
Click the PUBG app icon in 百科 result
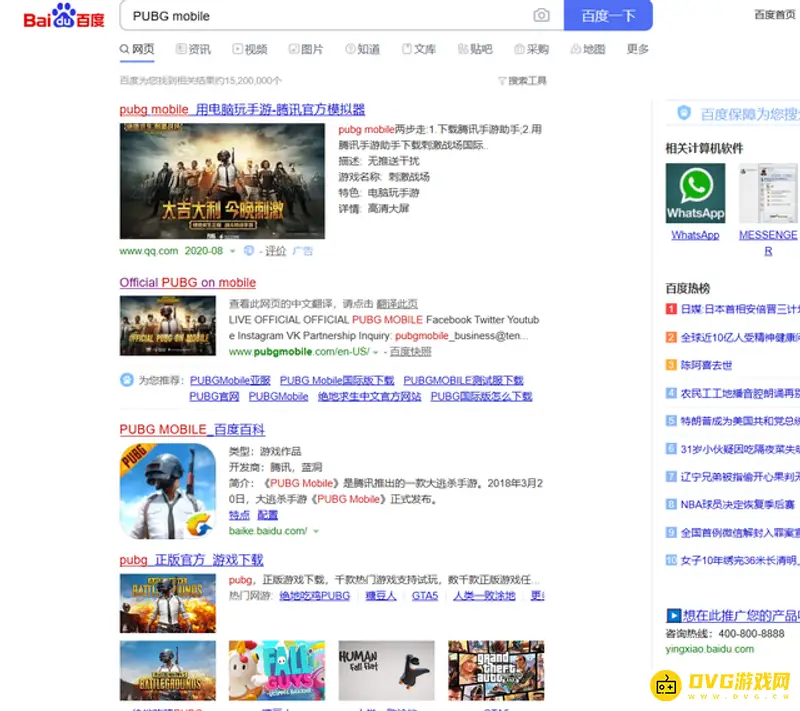click(x=168, y=491)
